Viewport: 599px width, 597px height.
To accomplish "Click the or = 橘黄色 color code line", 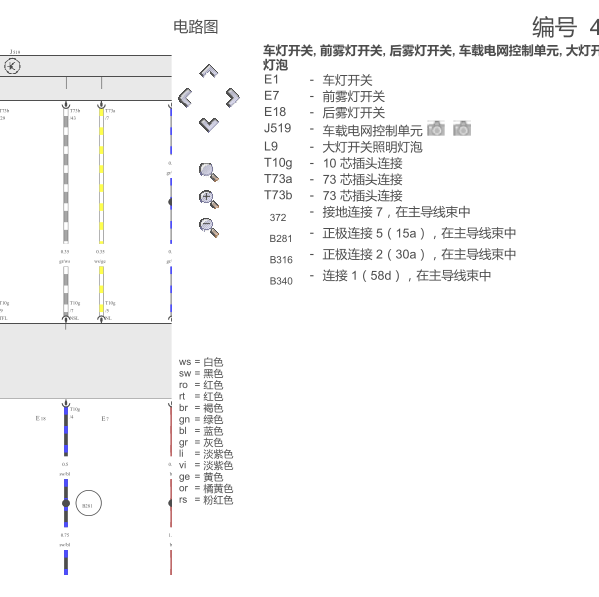I will point(206,488).
